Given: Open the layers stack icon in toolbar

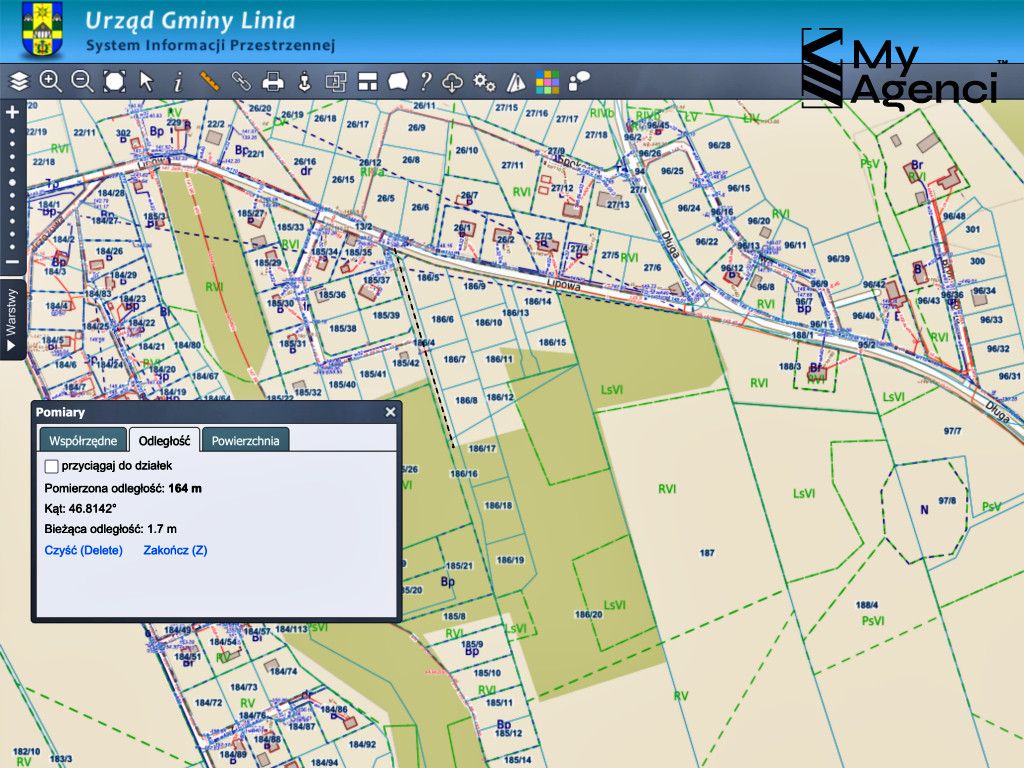Looking at the screenshot, I should click(19, 81).
